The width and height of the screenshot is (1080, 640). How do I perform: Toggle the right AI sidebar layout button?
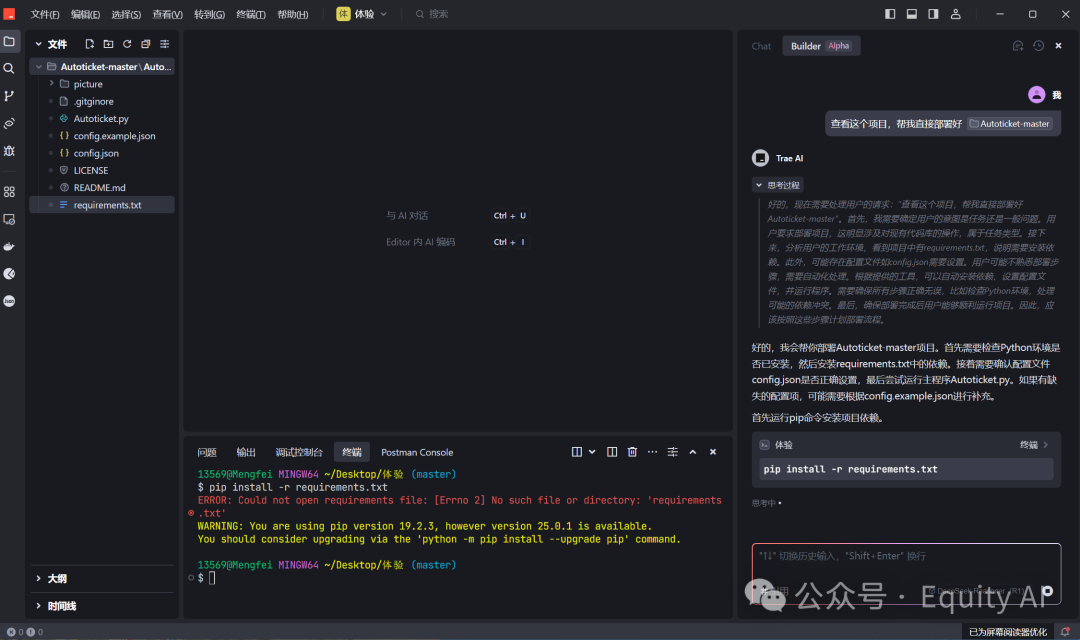933,14
